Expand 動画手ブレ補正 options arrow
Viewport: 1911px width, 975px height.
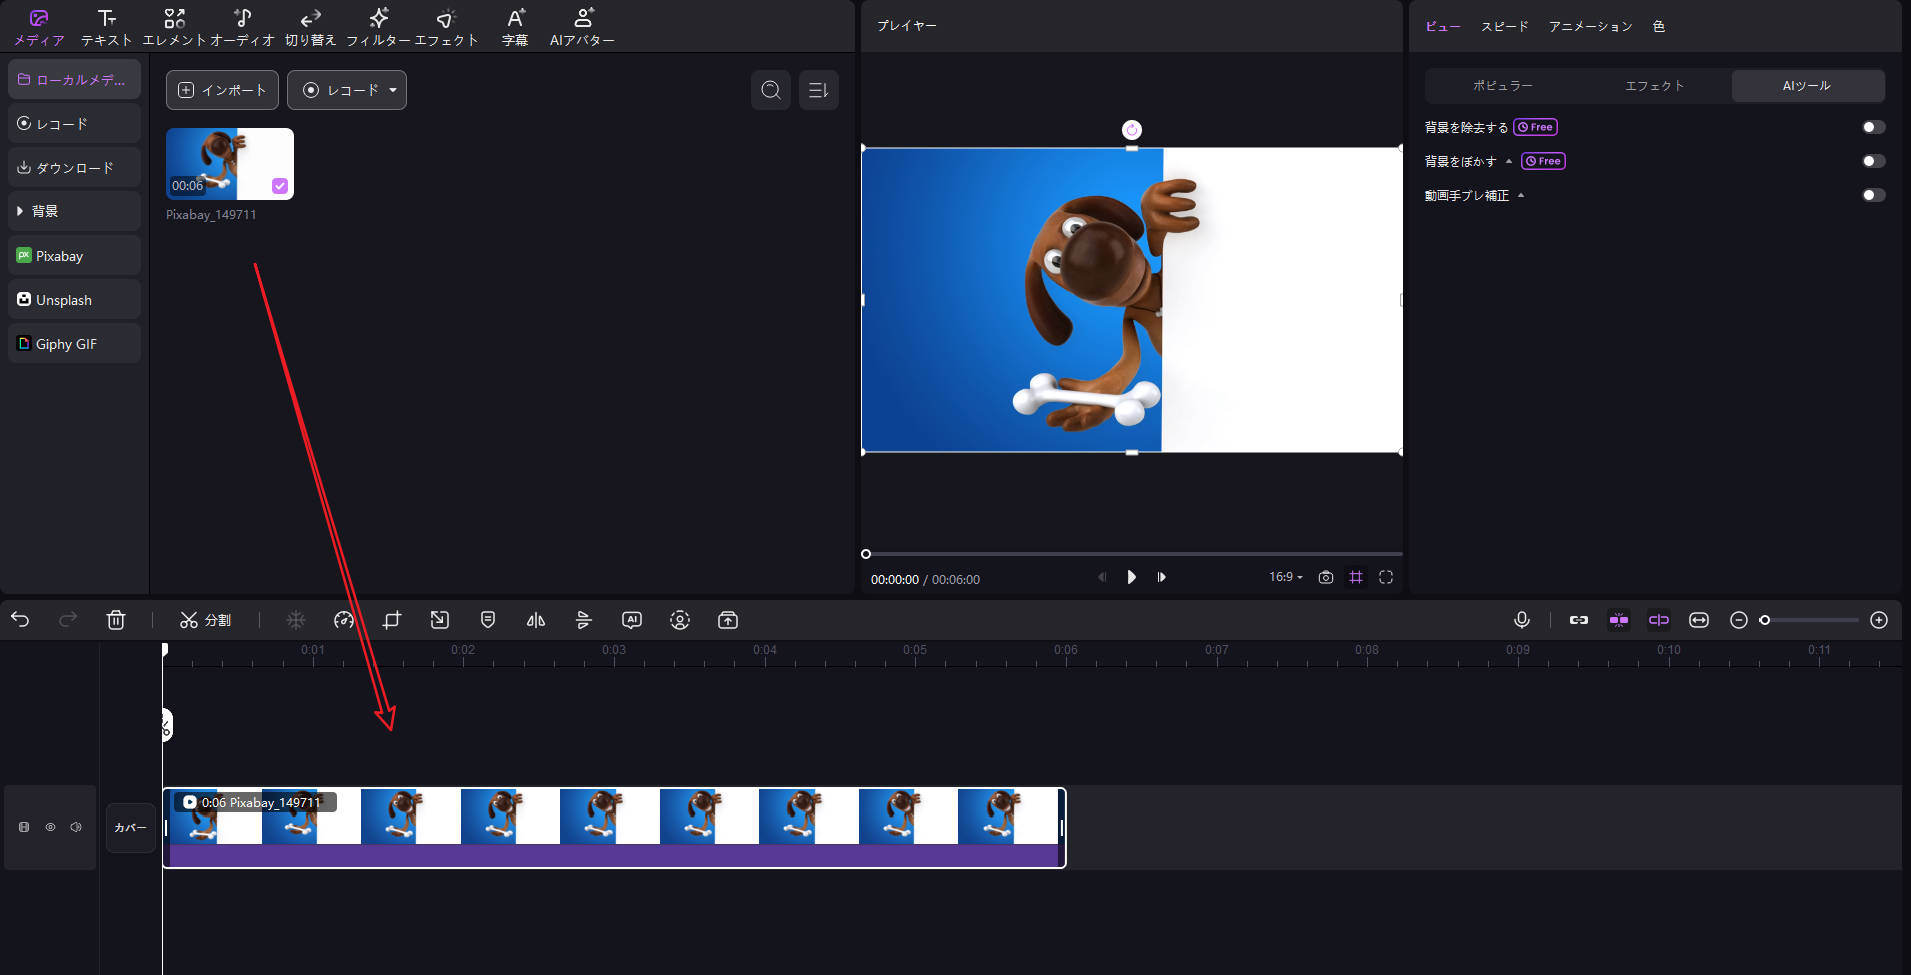coord(1521,195)
